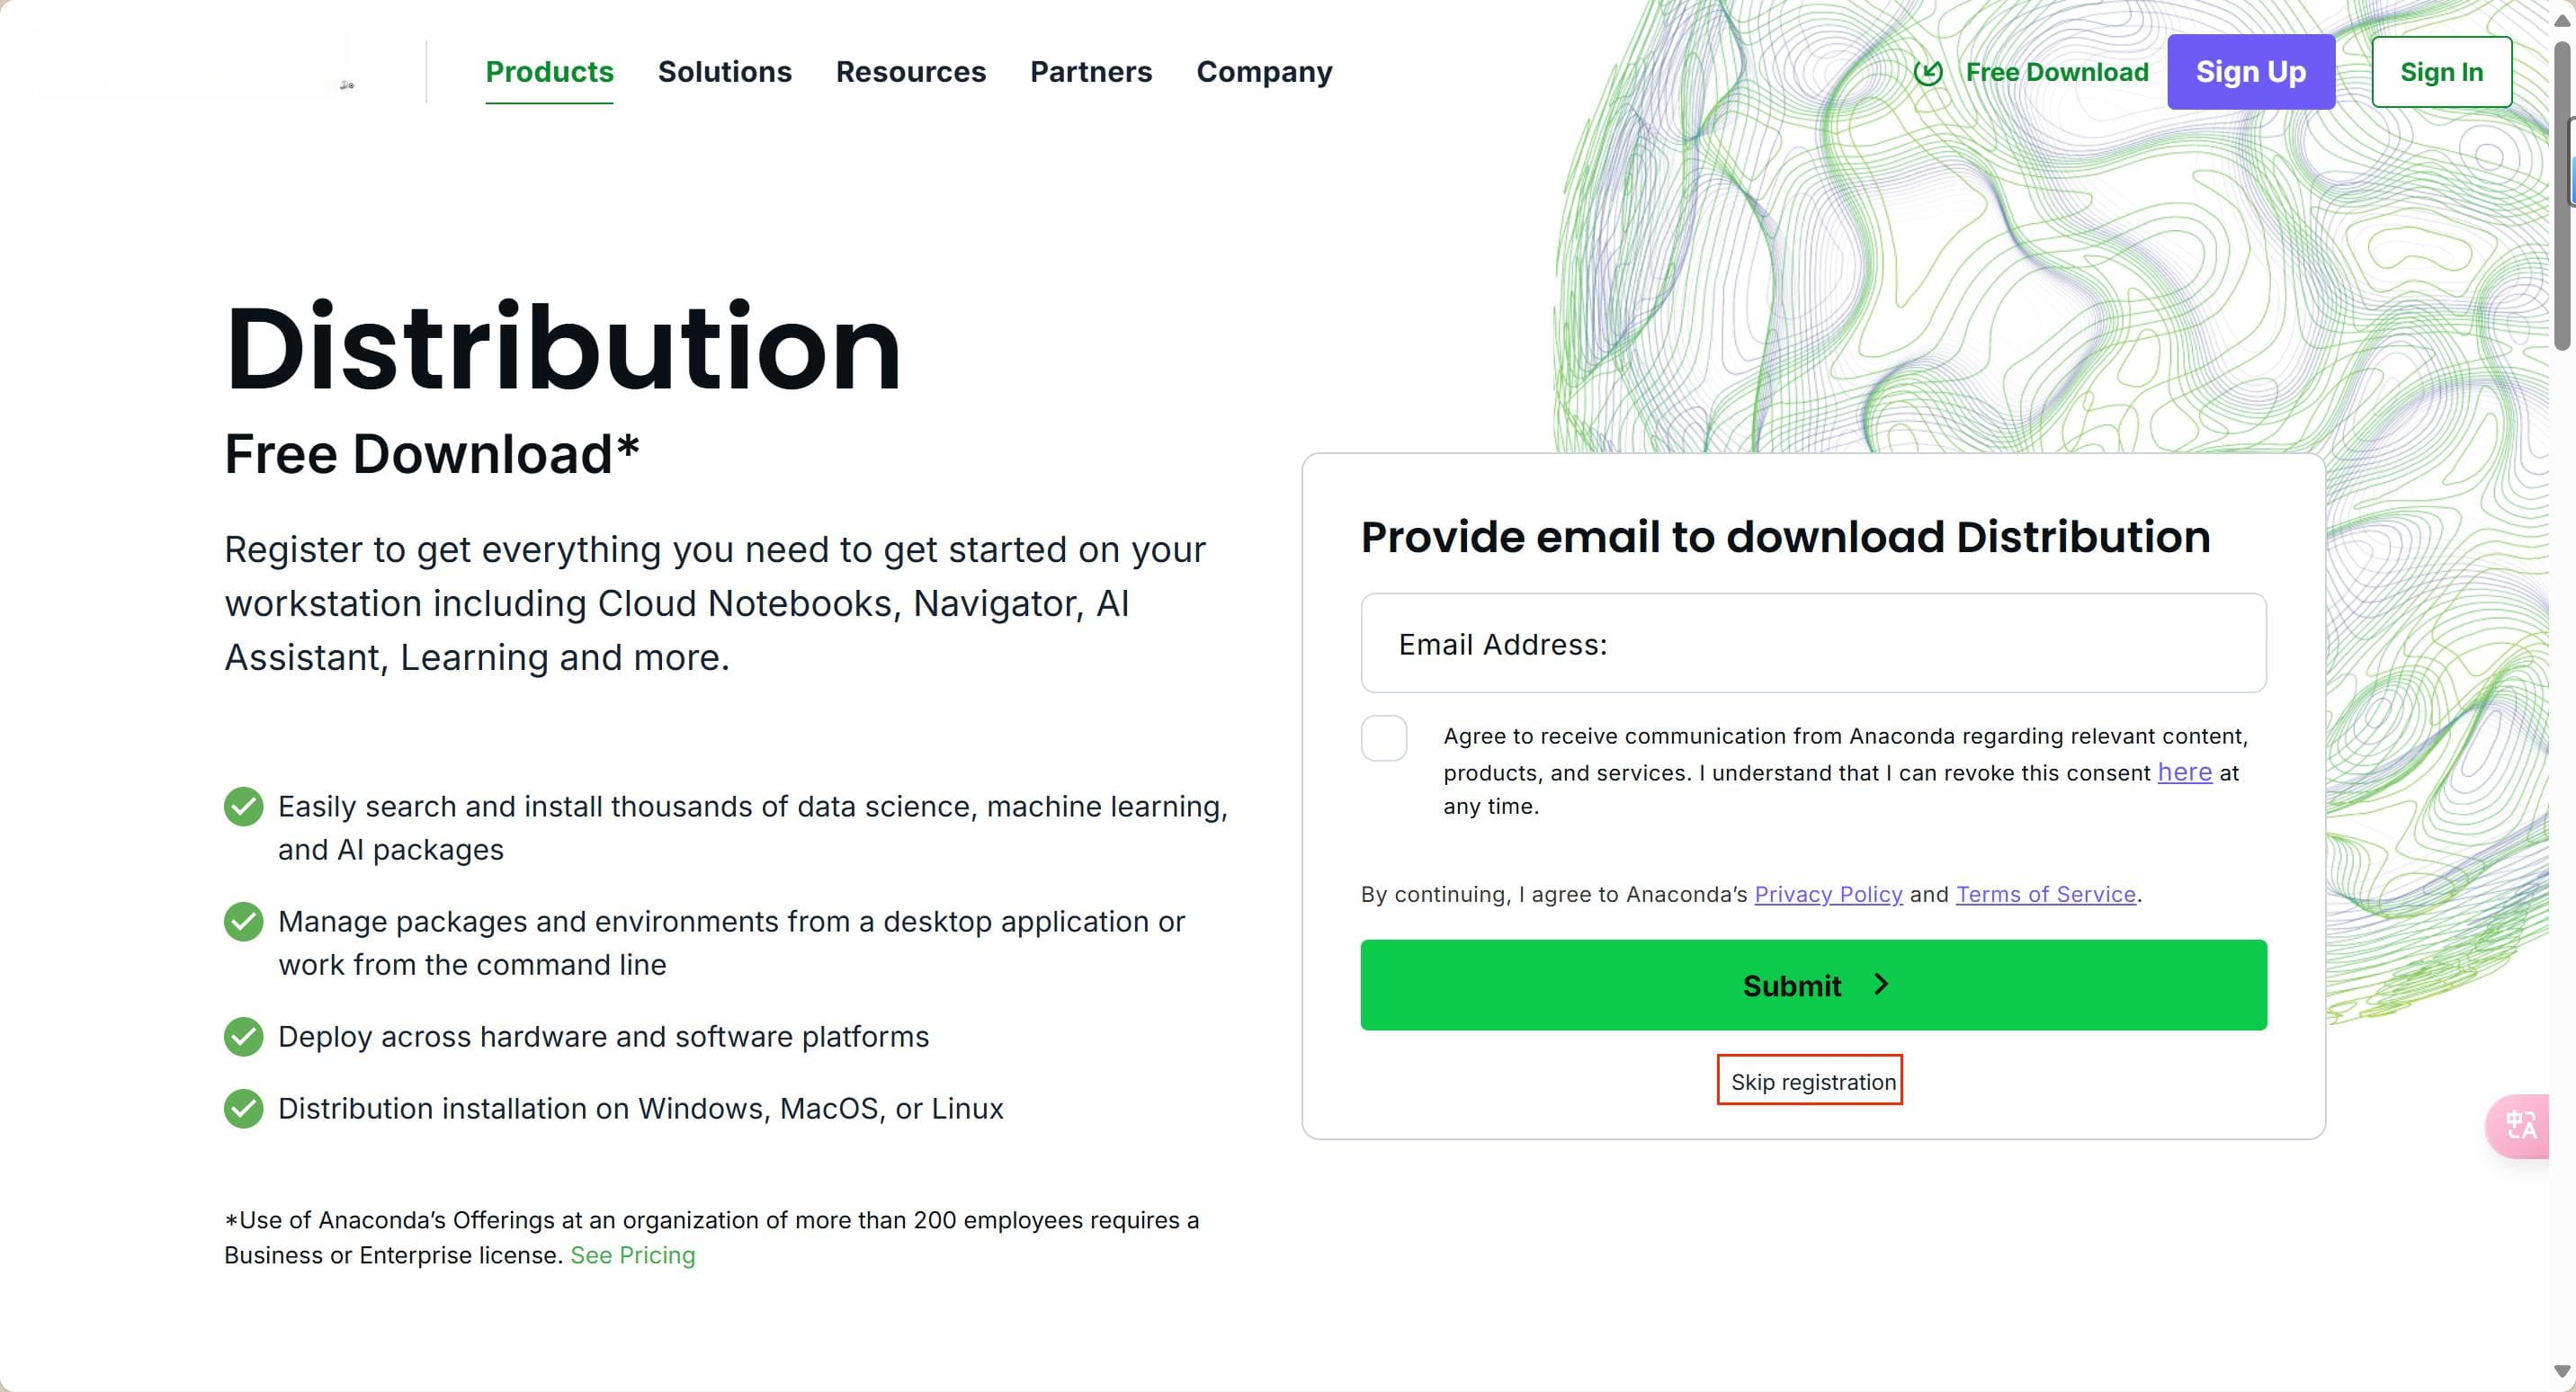Open the Products menu
The width and height of the screenshot is (2576, 1392).
549,72
